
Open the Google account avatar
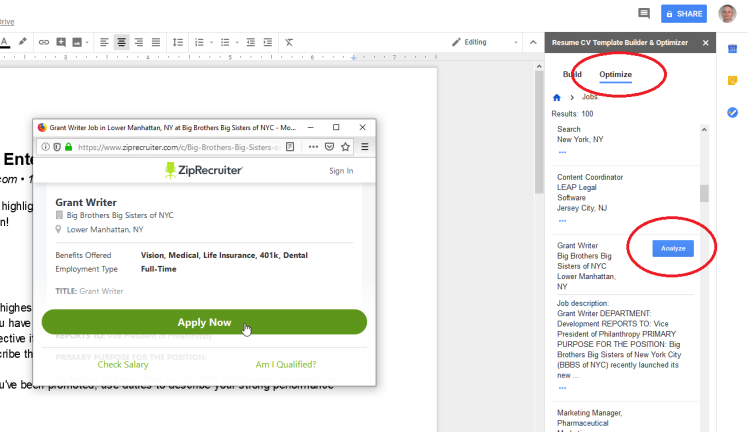727,14
